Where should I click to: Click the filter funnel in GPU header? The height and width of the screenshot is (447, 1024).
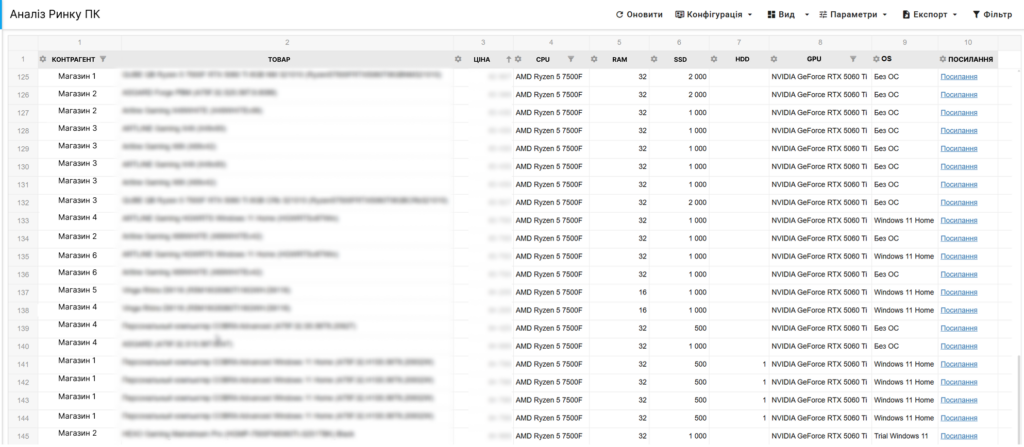[x=853, y=59]
